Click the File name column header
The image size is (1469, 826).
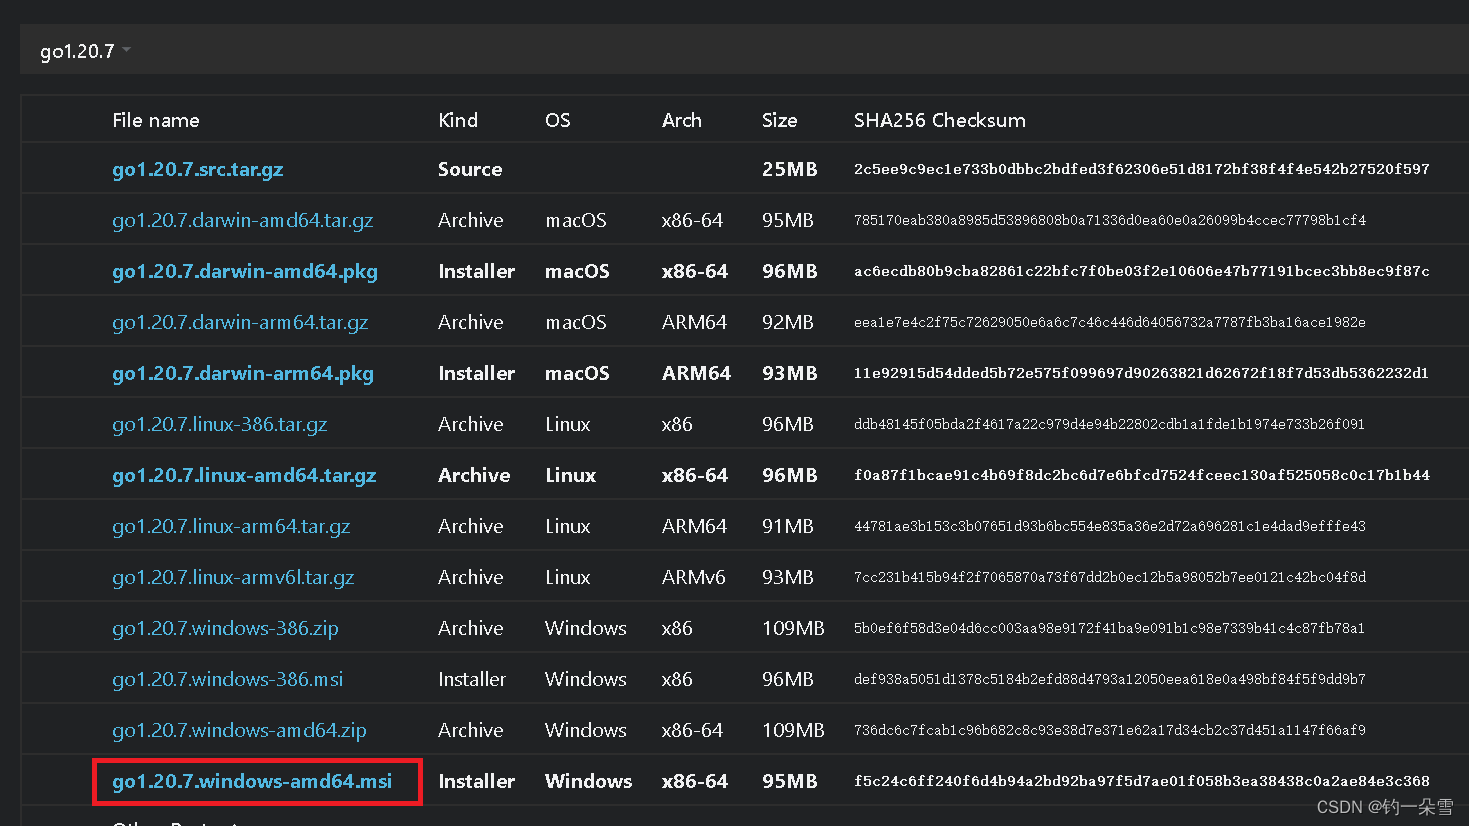[x=156, y=120]
